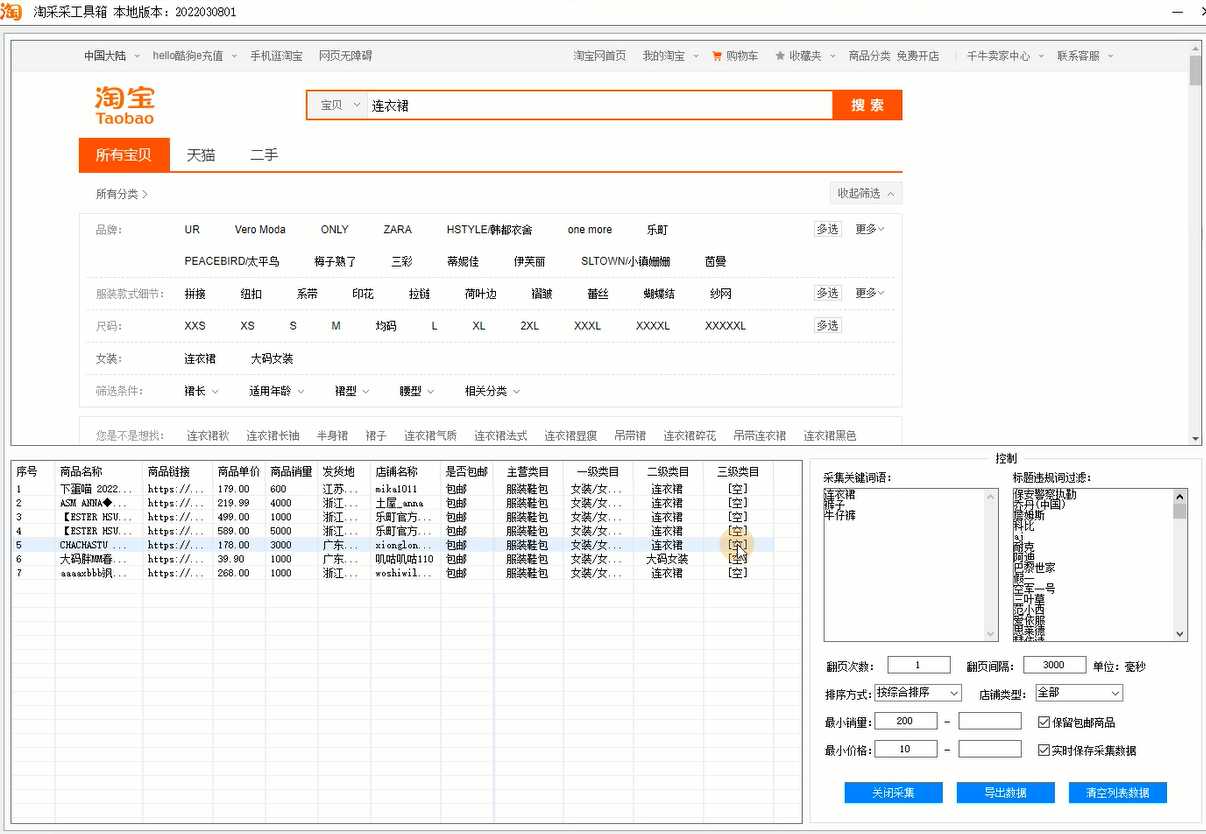Open the 排序方式 sort dropdown
The height and width of the screenshot is (834, 1206).
tap(917, 693)
